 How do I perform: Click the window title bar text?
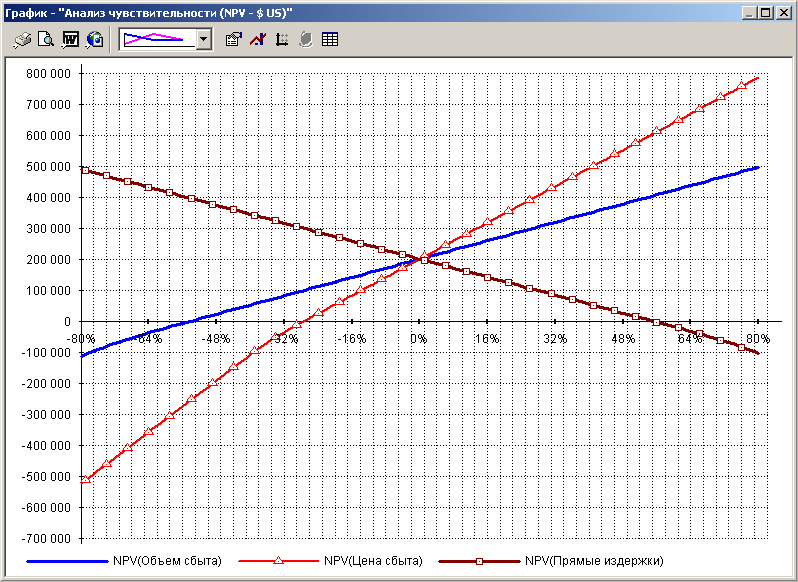point(149,13)
